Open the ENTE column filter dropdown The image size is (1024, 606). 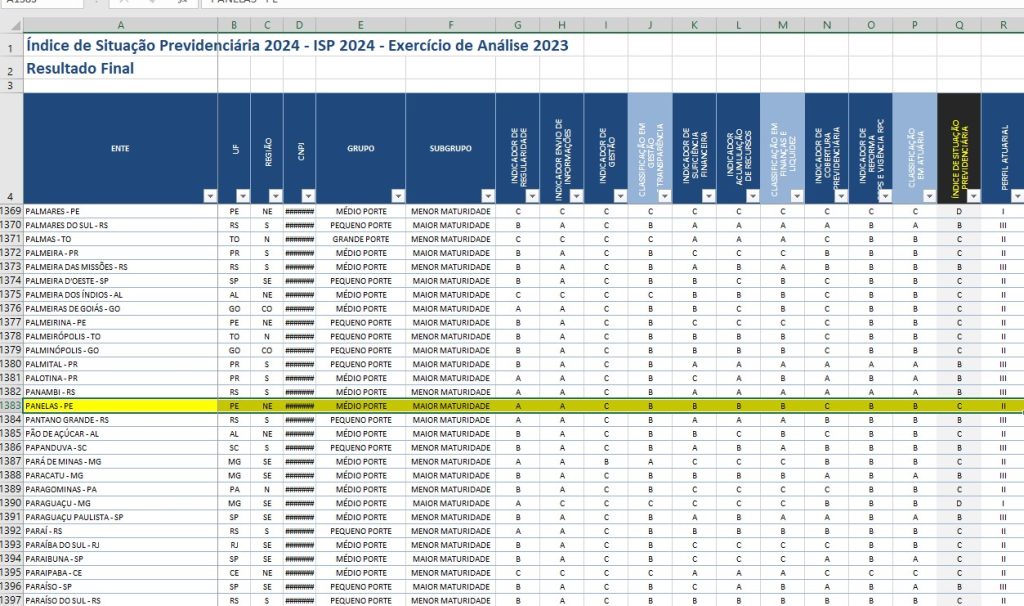209,196
